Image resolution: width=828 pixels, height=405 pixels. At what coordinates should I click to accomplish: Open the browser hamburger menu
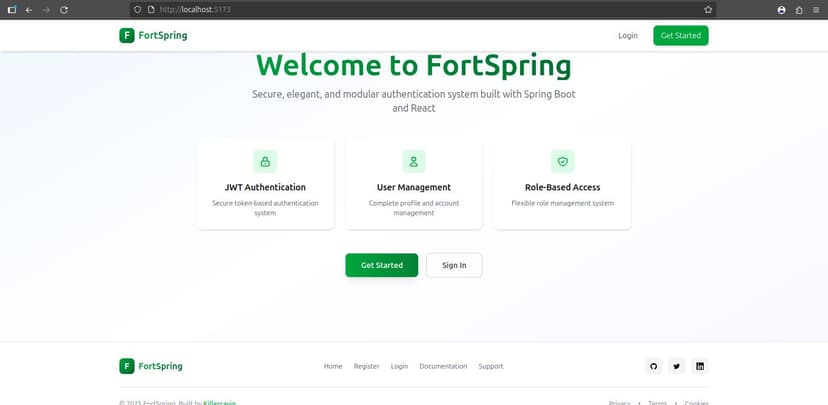click(816, 10)
